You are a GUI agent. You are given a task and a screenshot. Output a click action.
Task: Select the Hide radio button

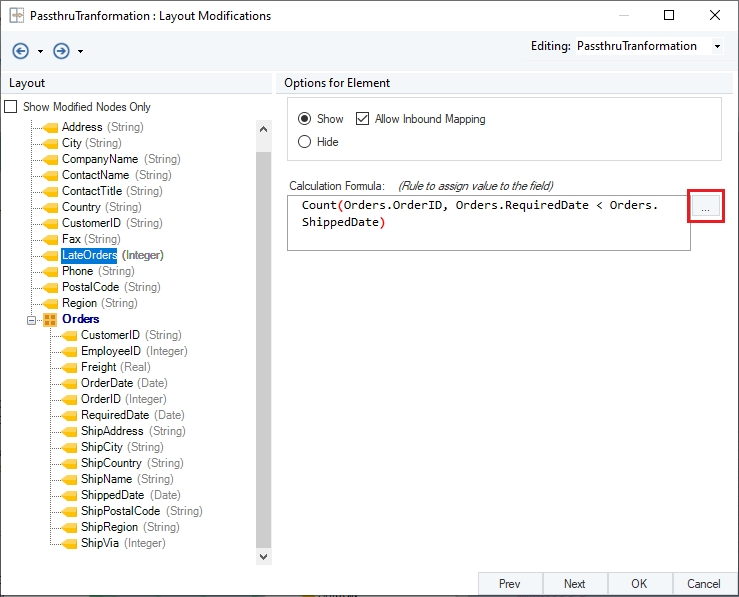[305, 142]
